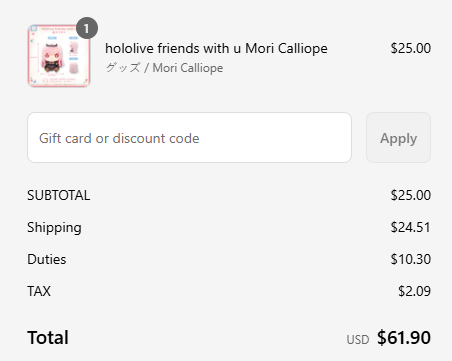This screenshot has width=452, height=361.
Task: Focus the Gift card or discount code field
Action: pos(189,138)
